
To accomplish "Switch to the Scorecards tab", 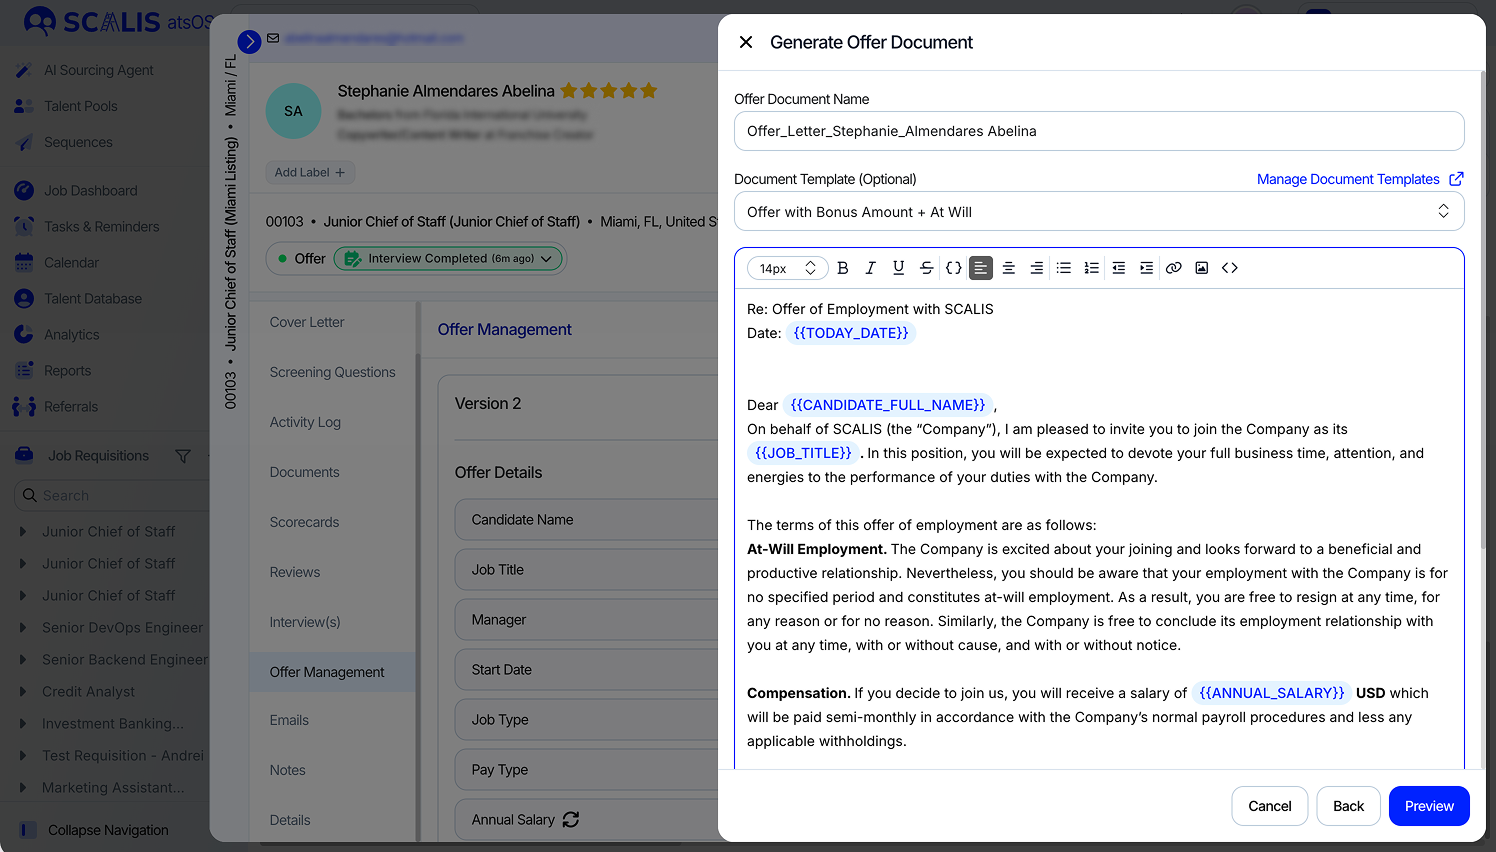I will (304, 522).
